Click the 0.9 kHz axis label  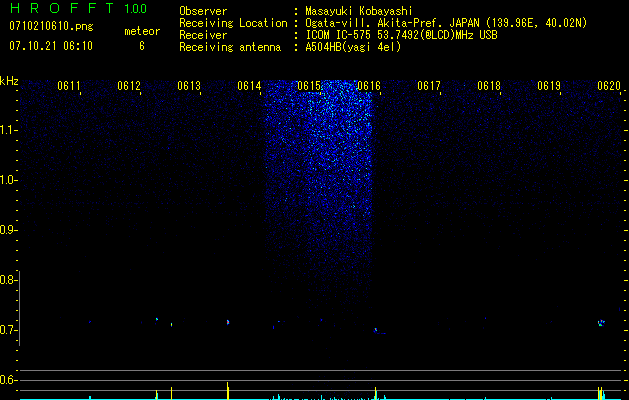click(8, 230)
